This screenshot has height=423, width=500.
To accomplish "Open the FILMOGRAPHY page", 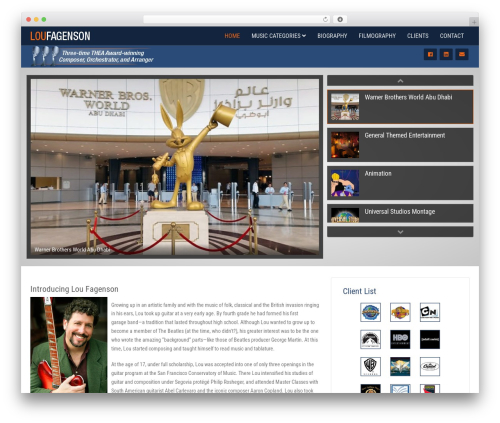I will coord(377,36).
